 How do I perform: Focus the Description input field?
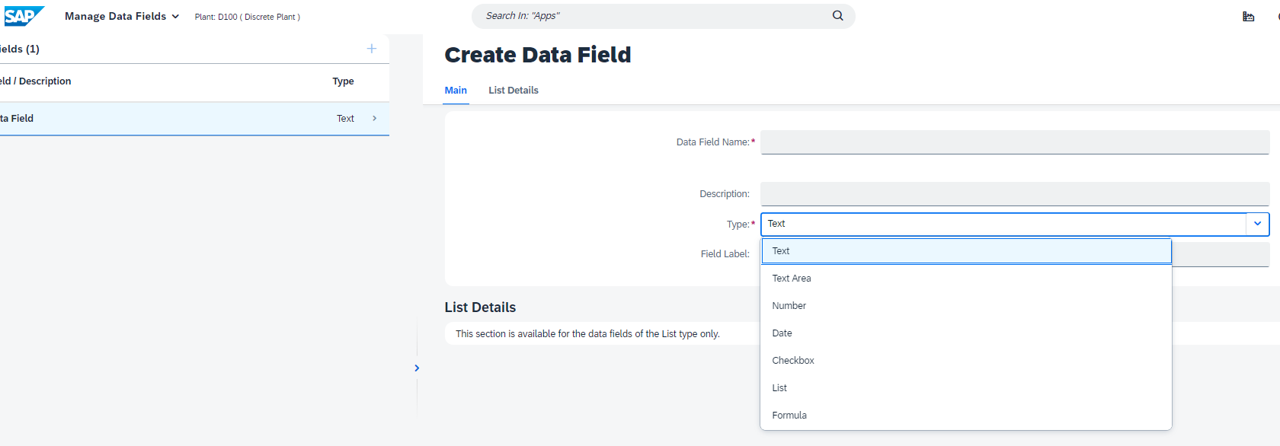1014,194
